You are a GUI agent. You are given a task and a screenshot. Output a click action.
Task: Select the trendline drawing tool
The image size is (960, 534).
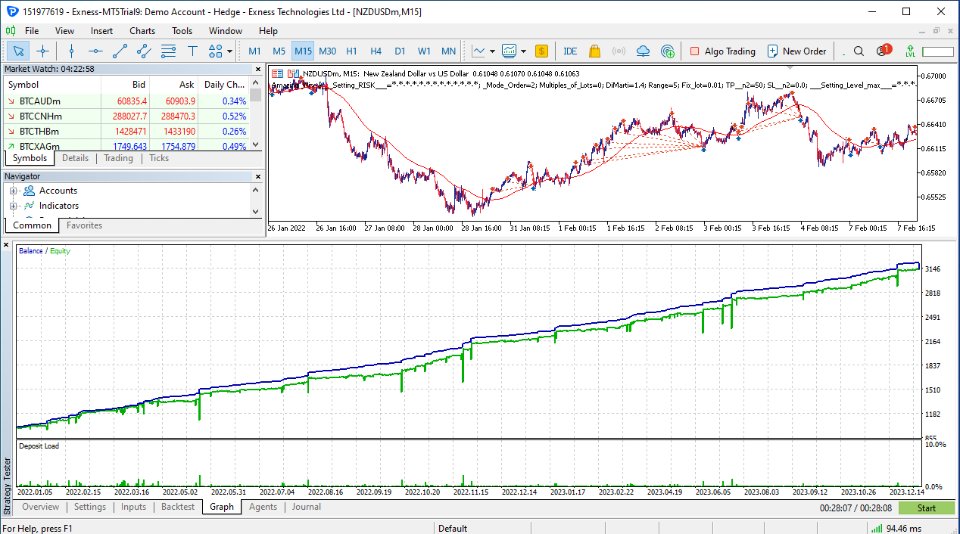pos(119,51)
